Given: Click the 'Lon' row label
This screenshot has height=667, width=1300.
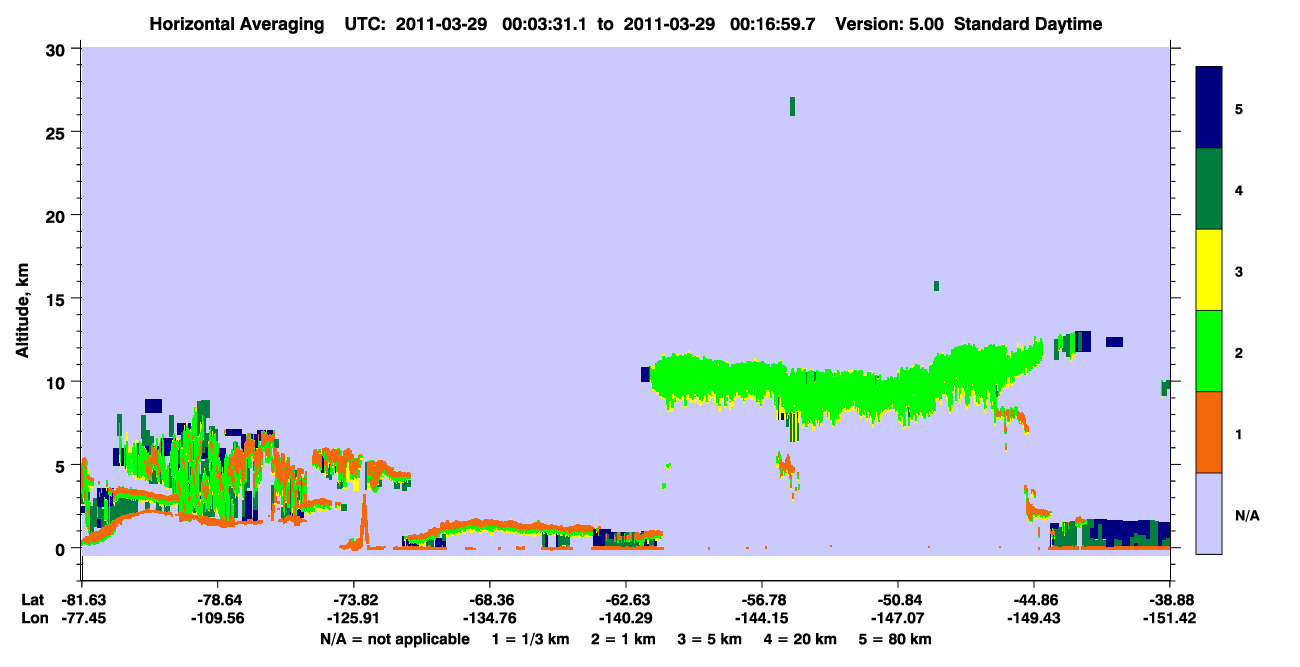Looking at the screenshot, I should 34,617.
